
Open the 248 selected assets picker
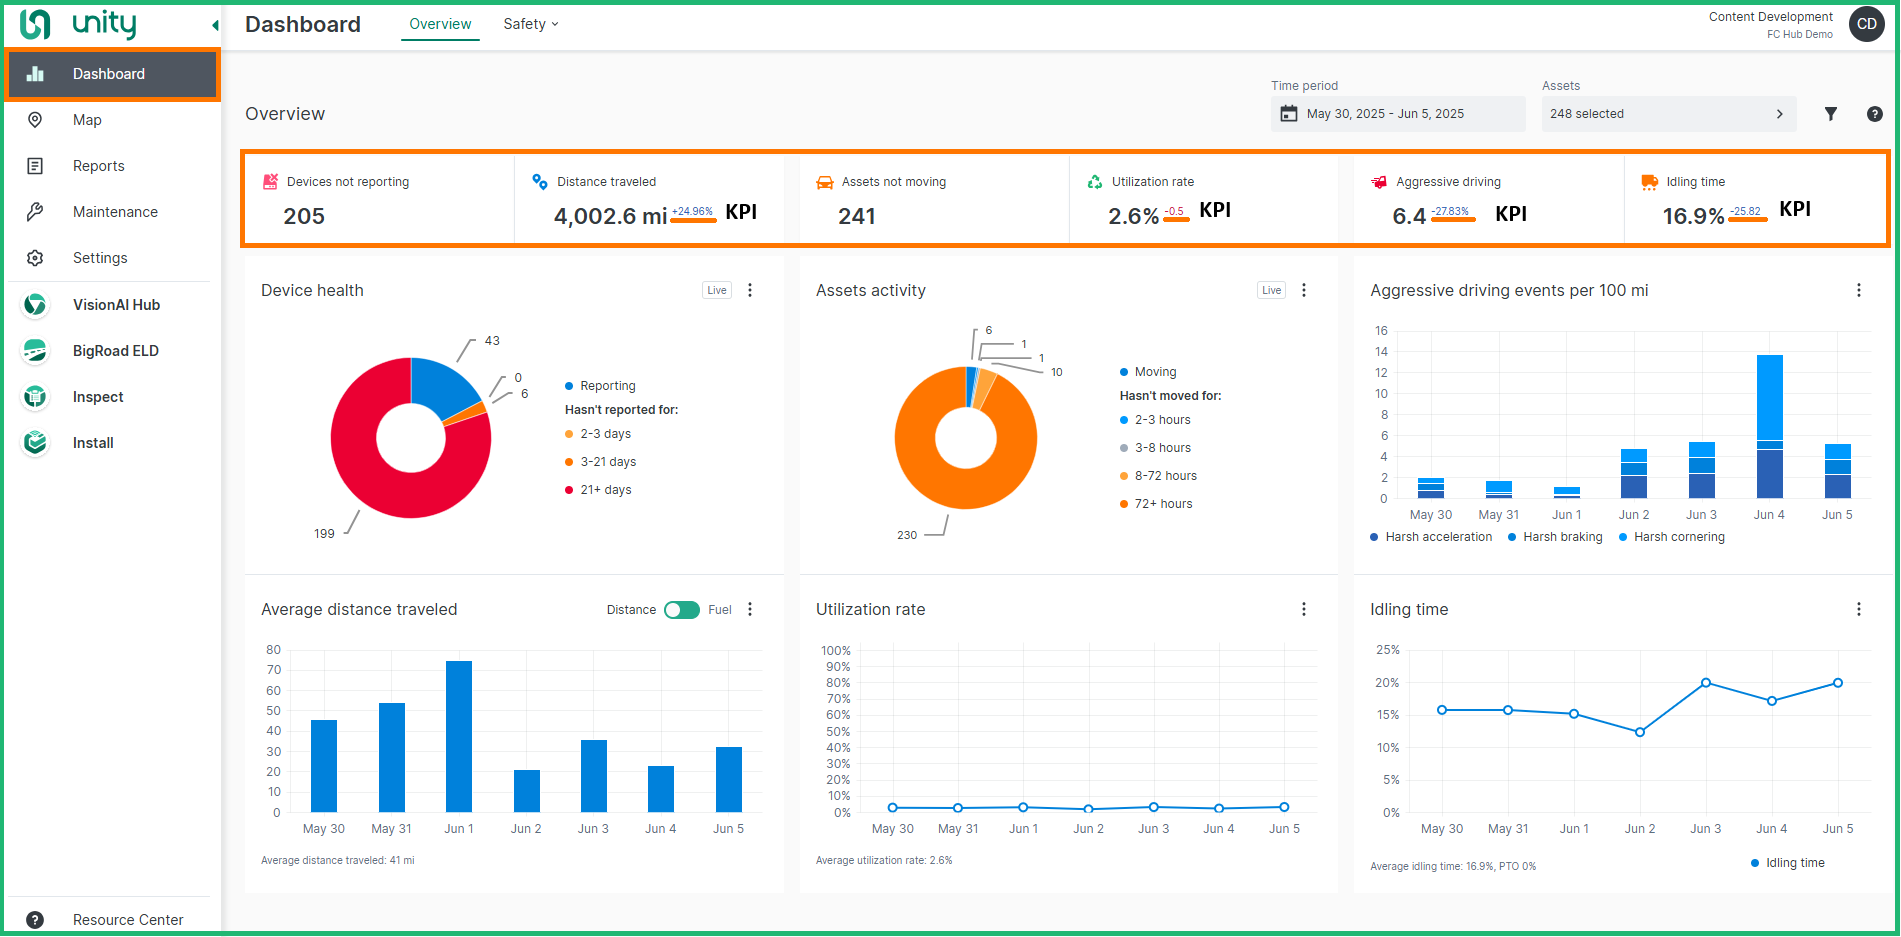click(1666, 113)
